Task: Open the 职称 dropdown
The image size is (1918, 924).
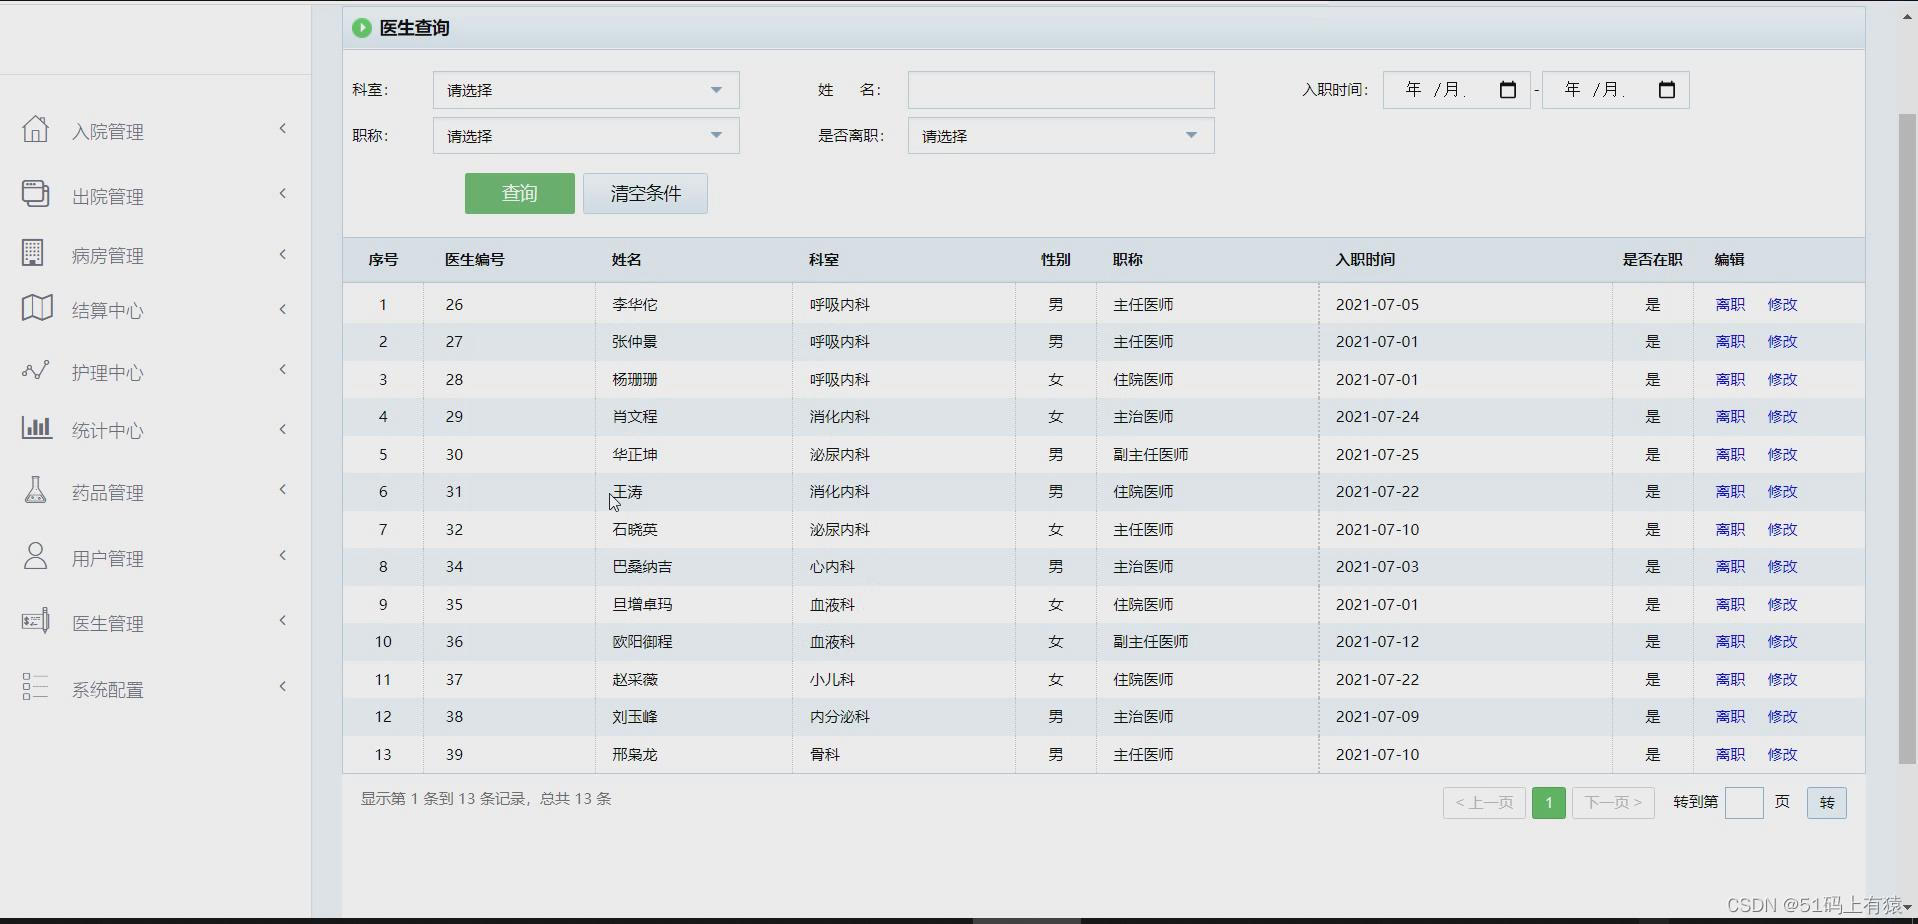Action: point(585,135)
